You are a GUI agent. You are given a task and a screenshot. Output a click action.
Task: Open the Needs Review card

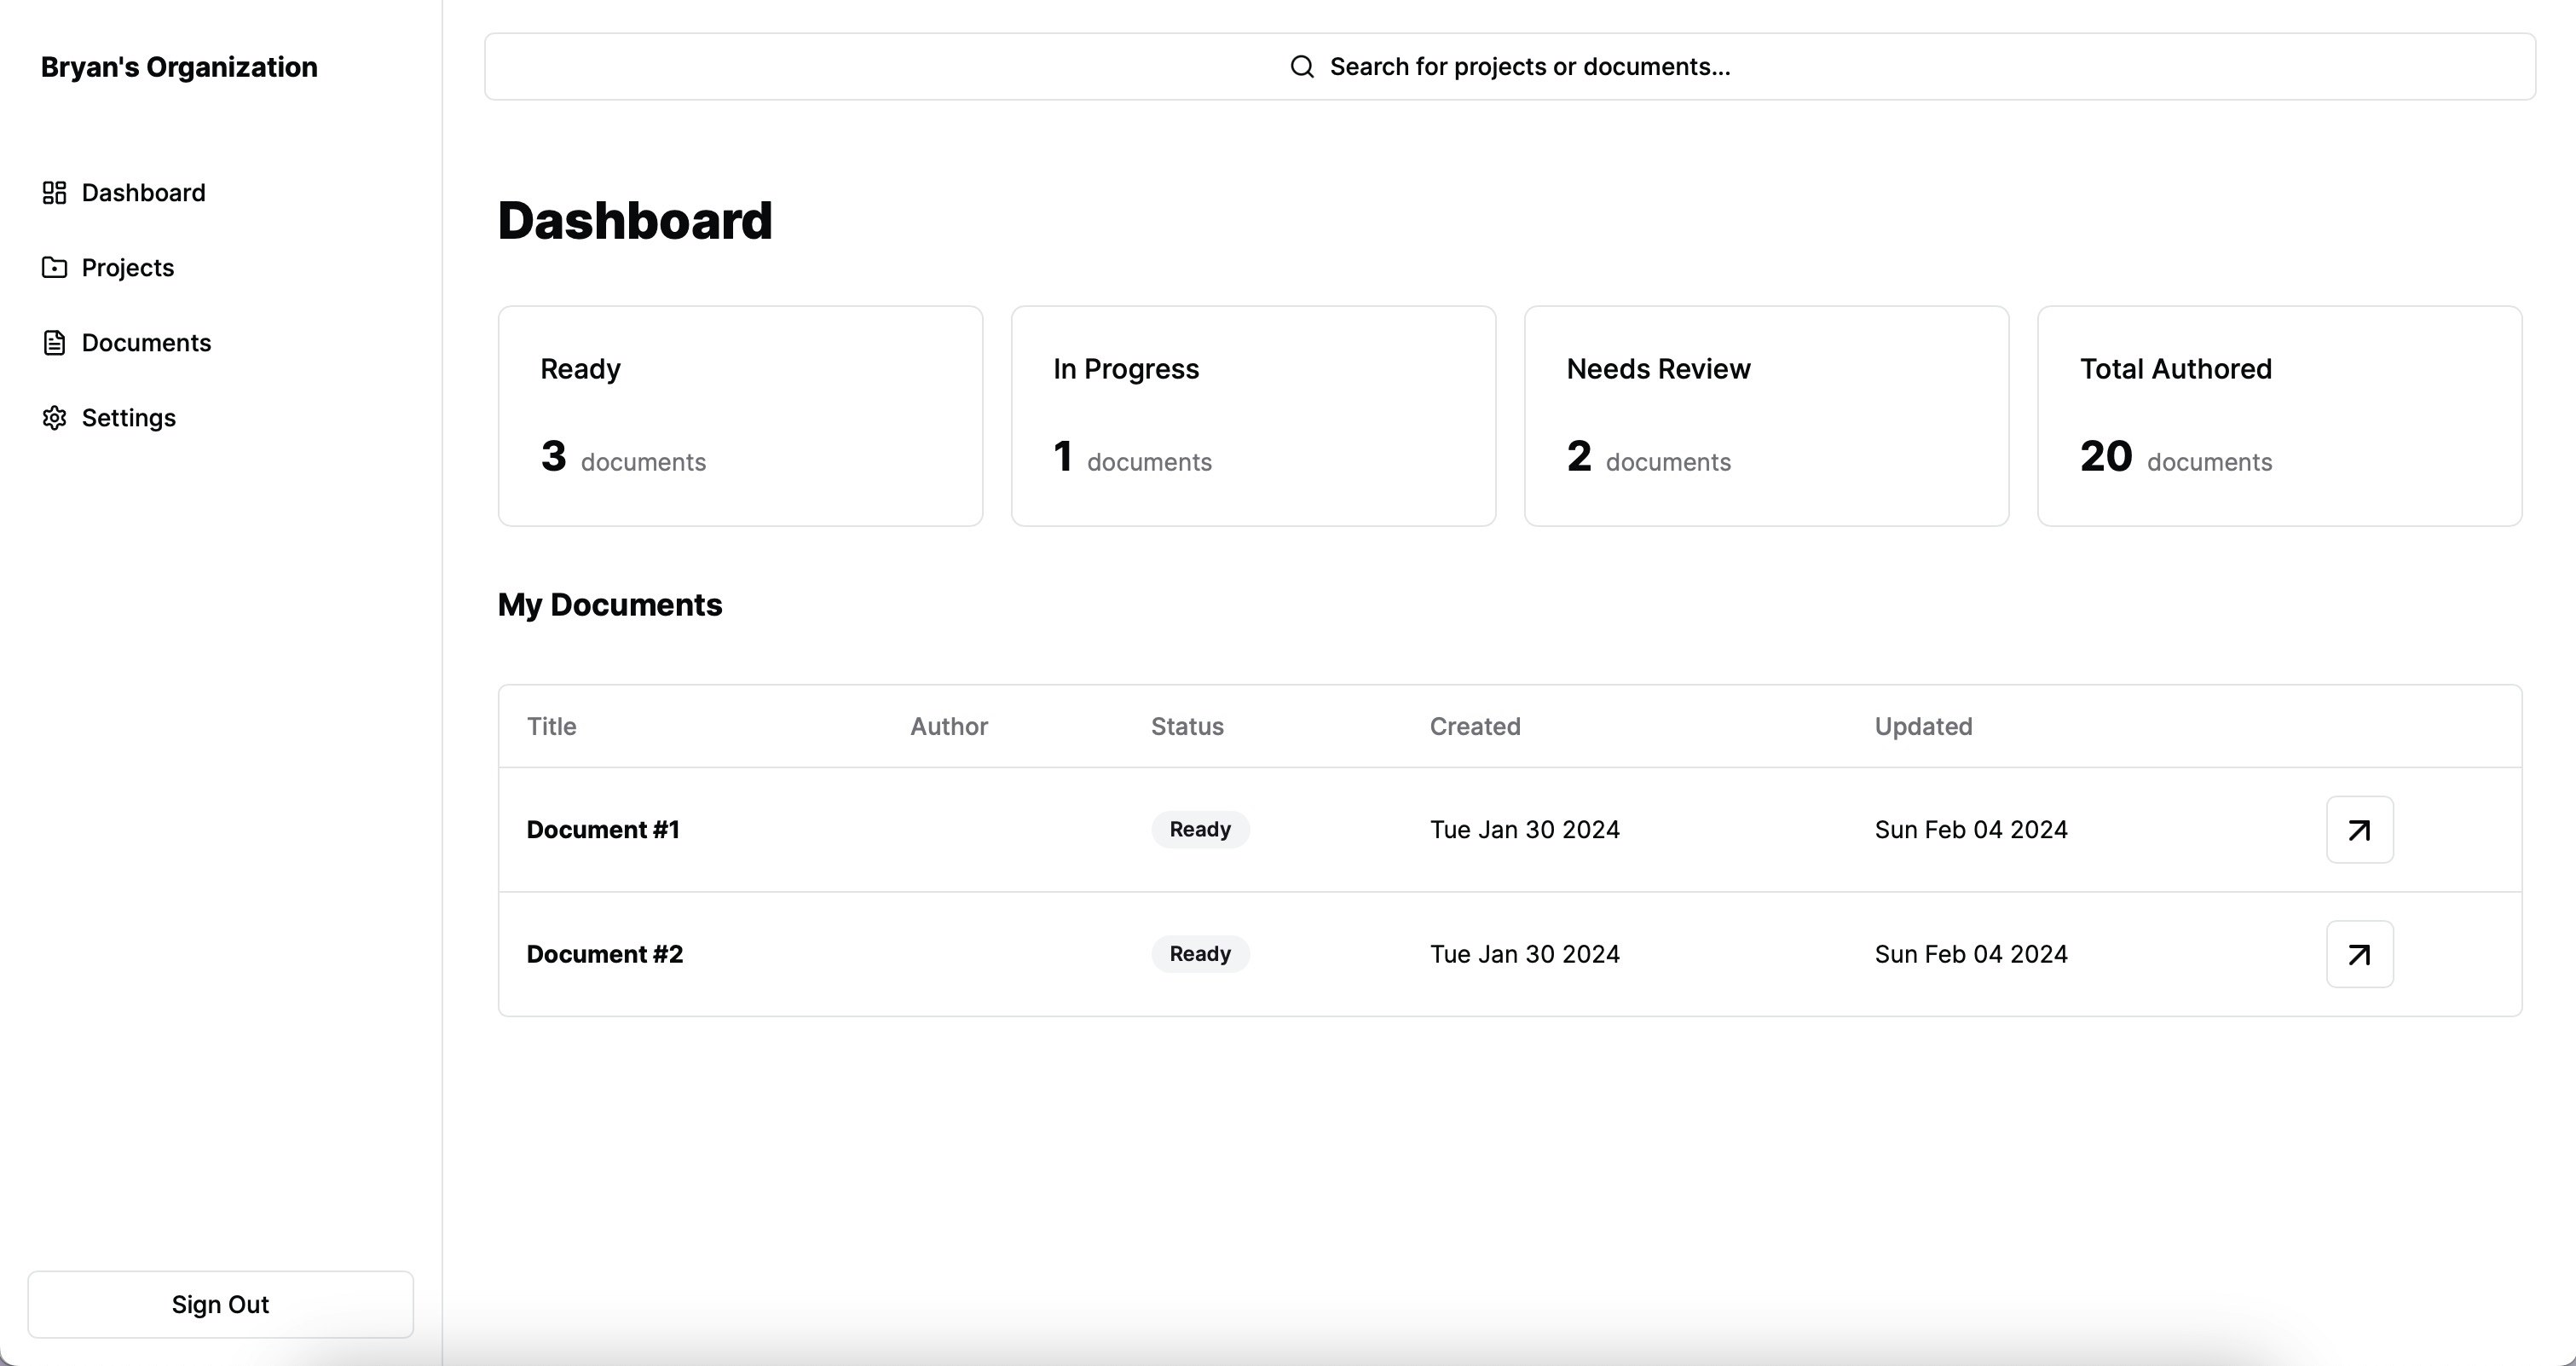(1766, 416)
